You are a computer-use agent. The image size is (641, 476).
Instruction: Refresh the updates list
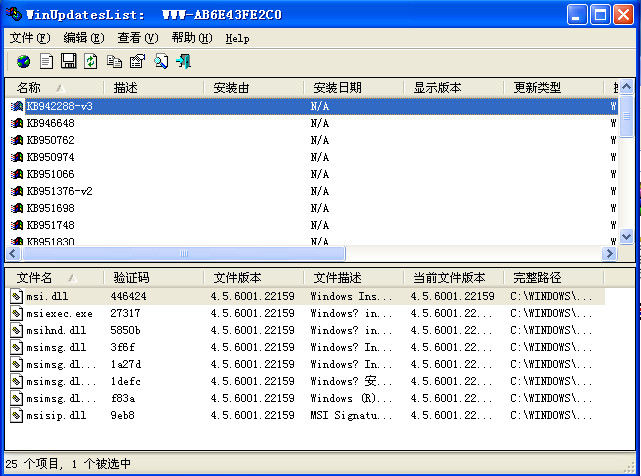90,62
